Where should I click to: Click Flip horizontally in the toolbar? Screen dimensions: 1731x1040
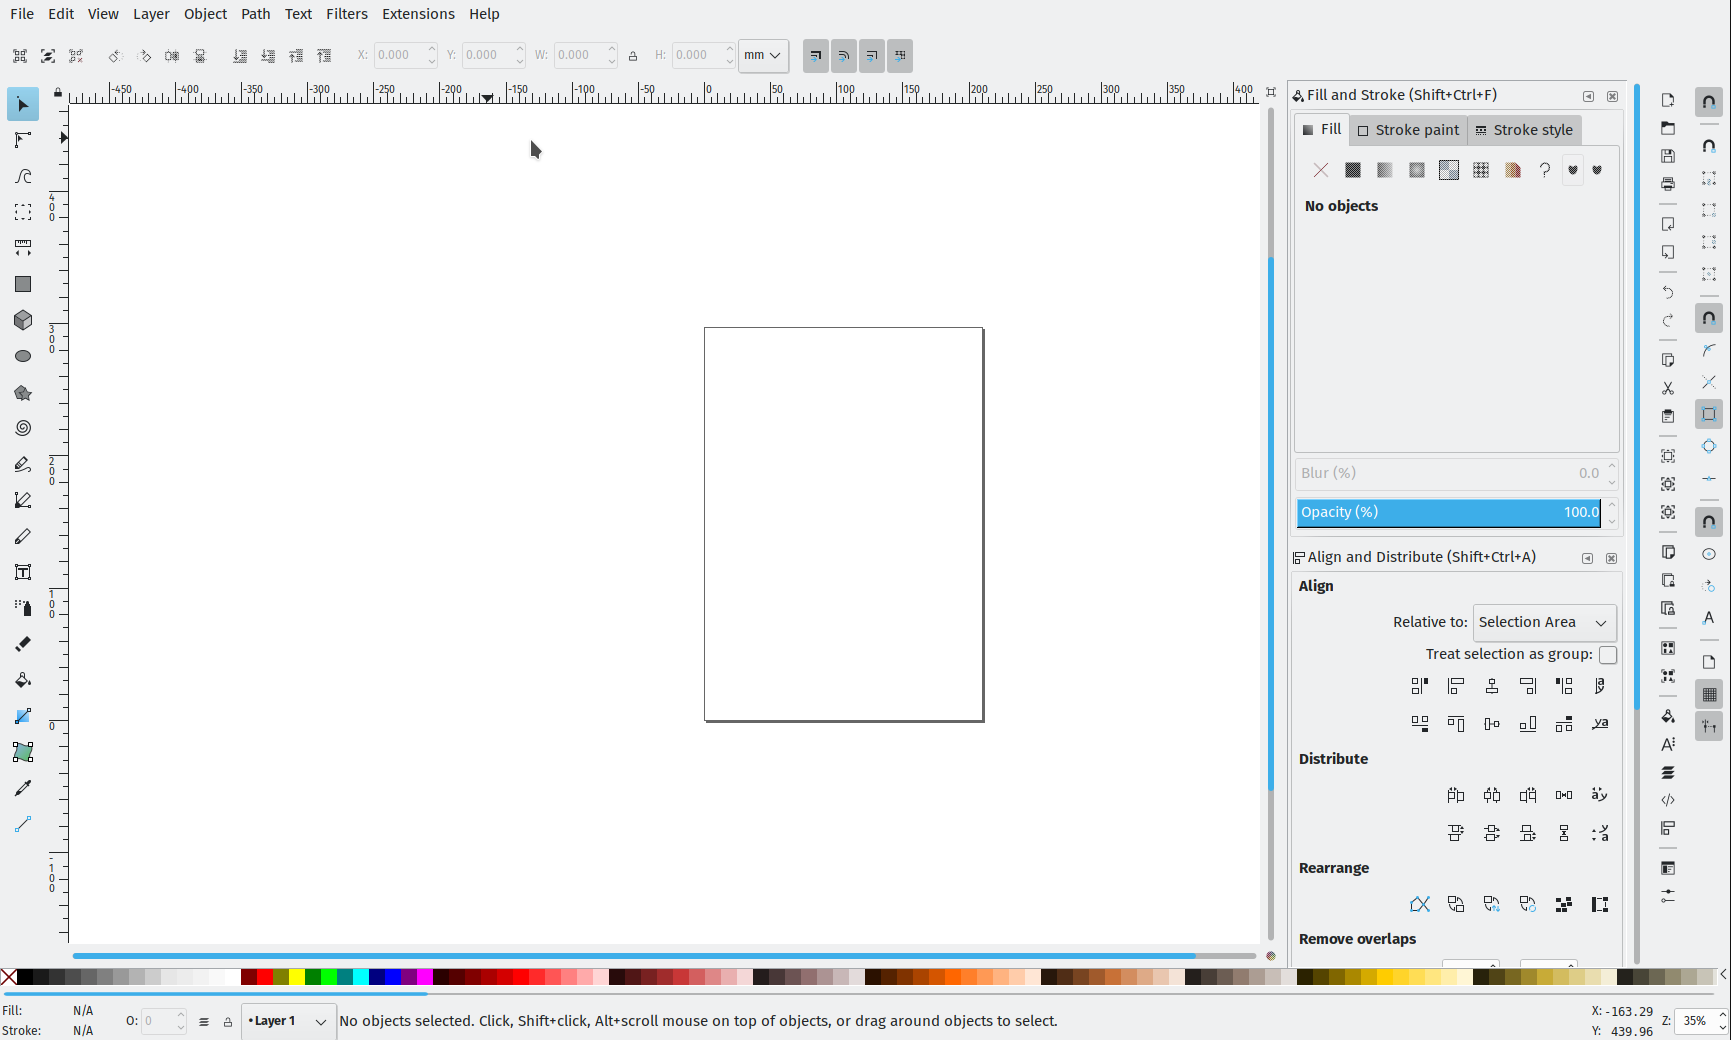coord(172,56)
